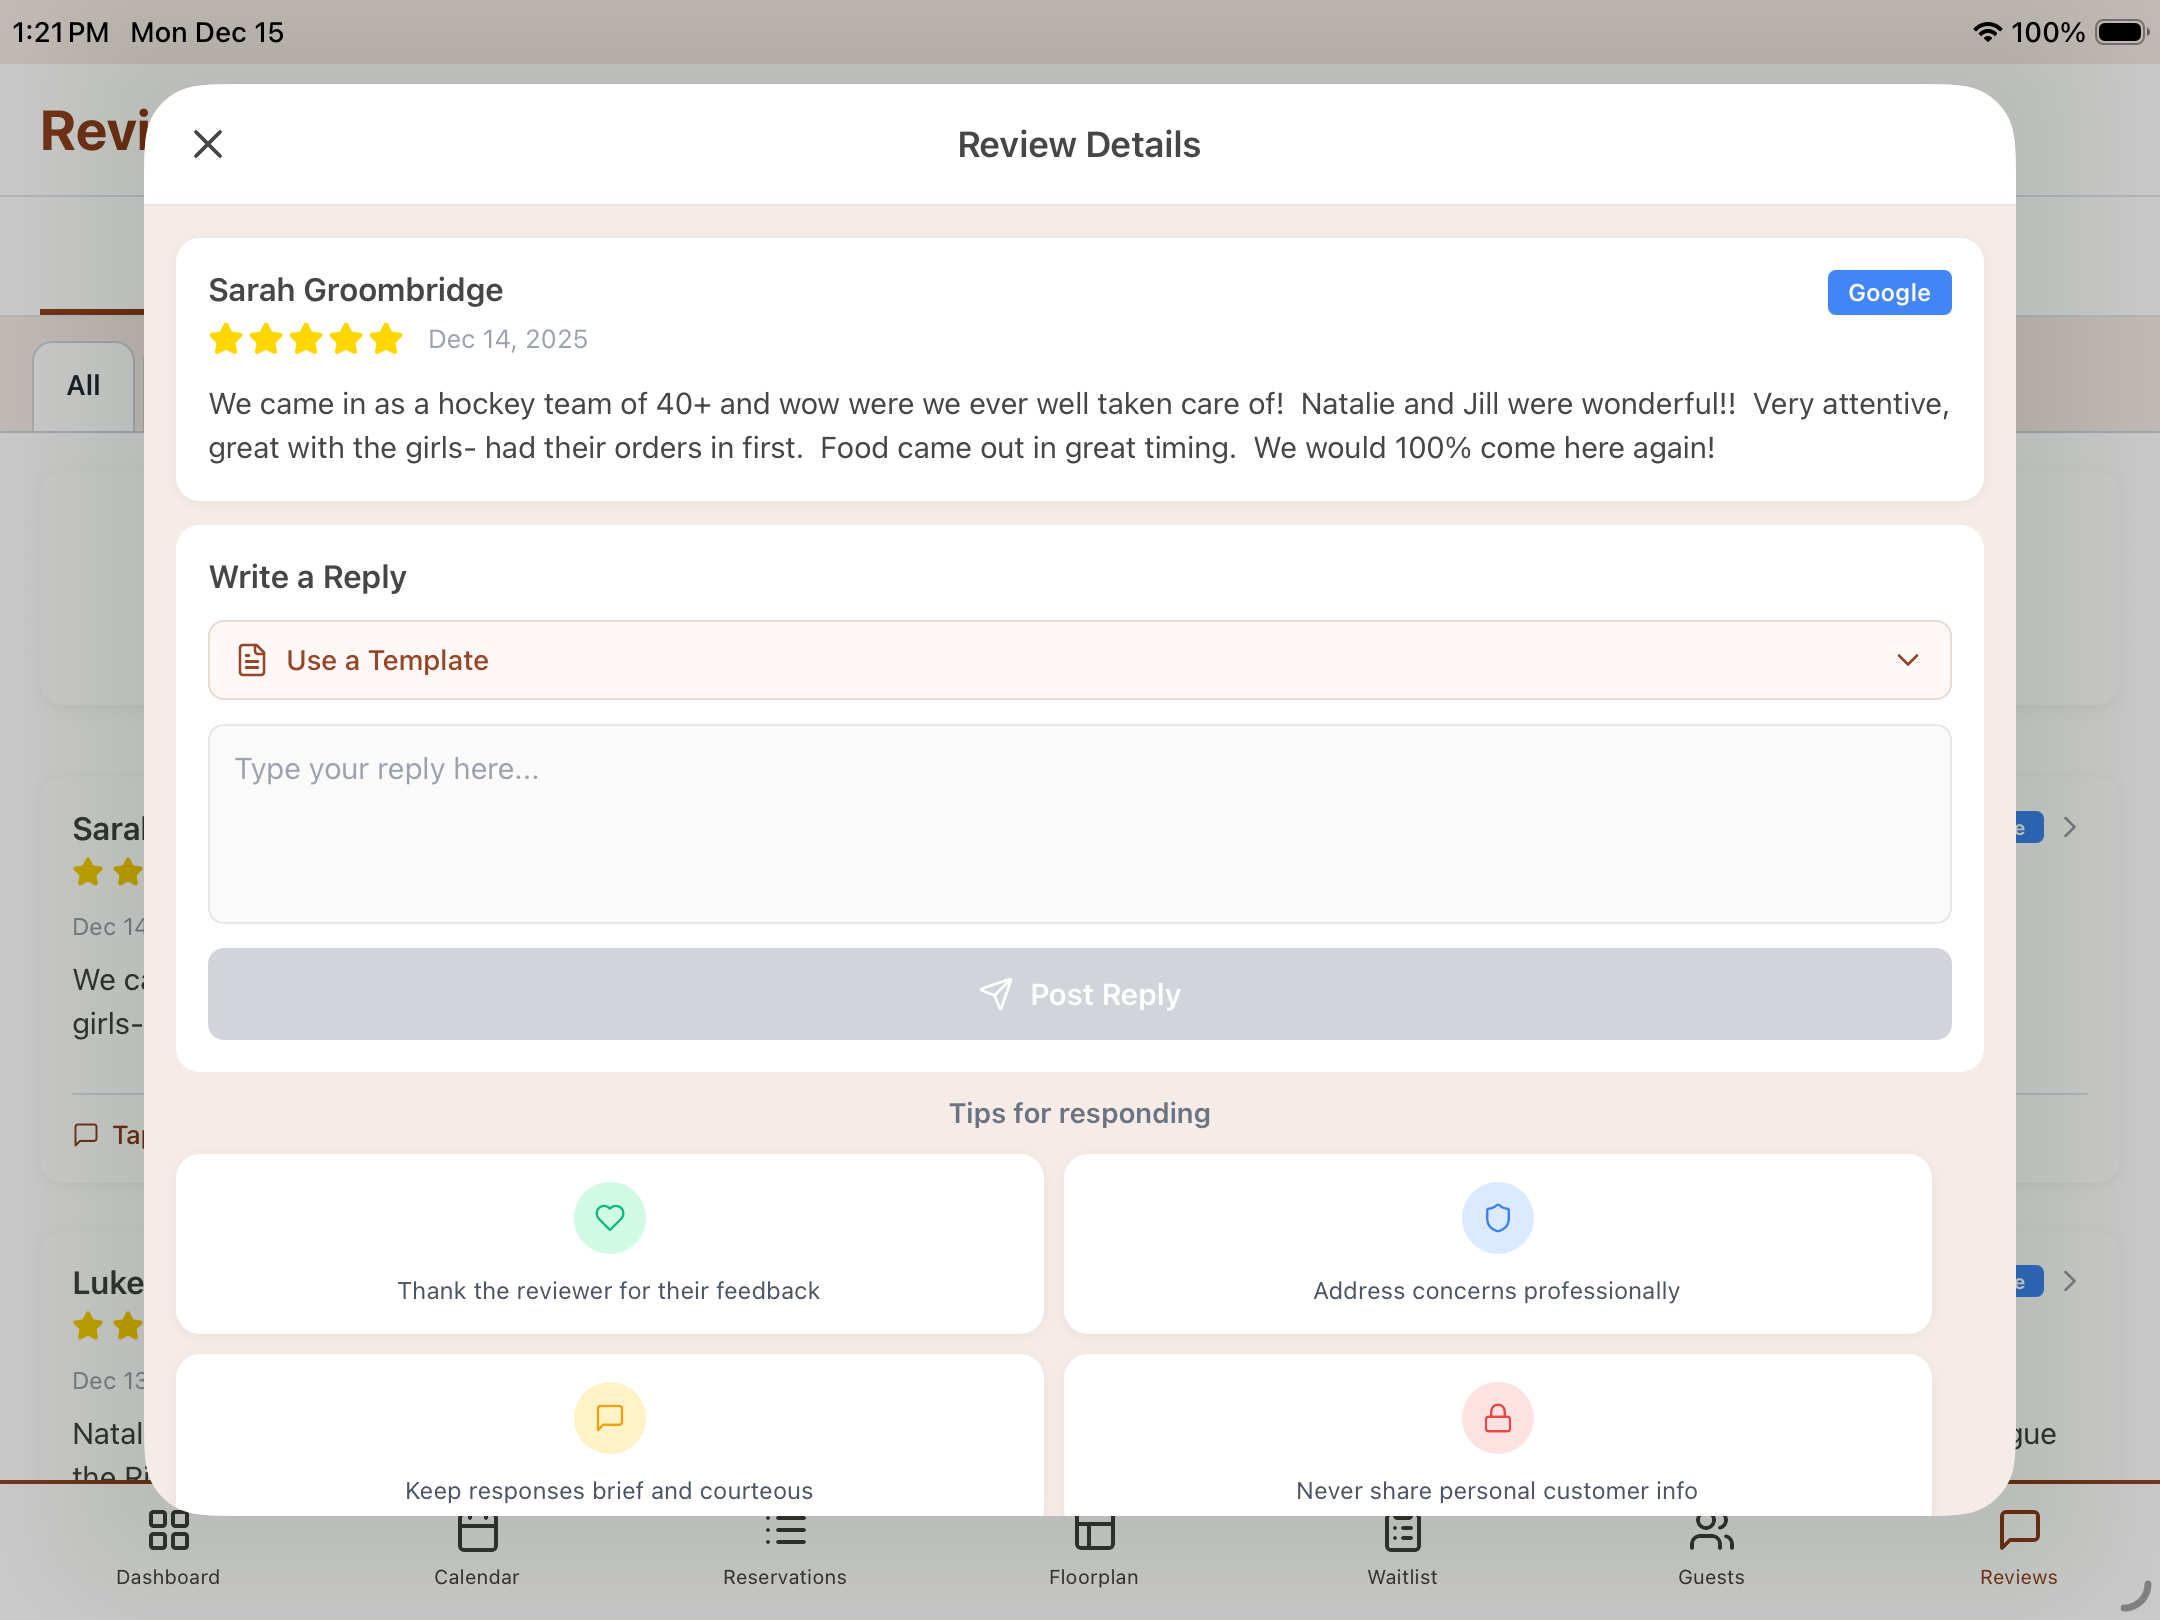Open Luke's review via right chevron
Viewport: 2160px width, 1620px height.
tap(2070, 1282)
